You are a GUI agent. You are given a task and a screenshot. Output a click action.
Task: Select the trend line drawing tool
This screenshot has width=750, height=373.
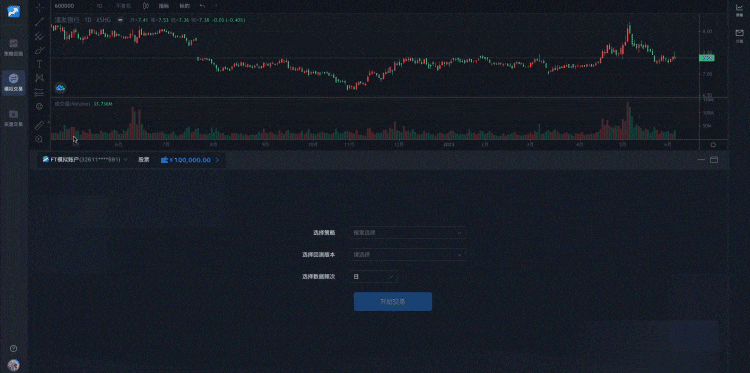point(40,22)
